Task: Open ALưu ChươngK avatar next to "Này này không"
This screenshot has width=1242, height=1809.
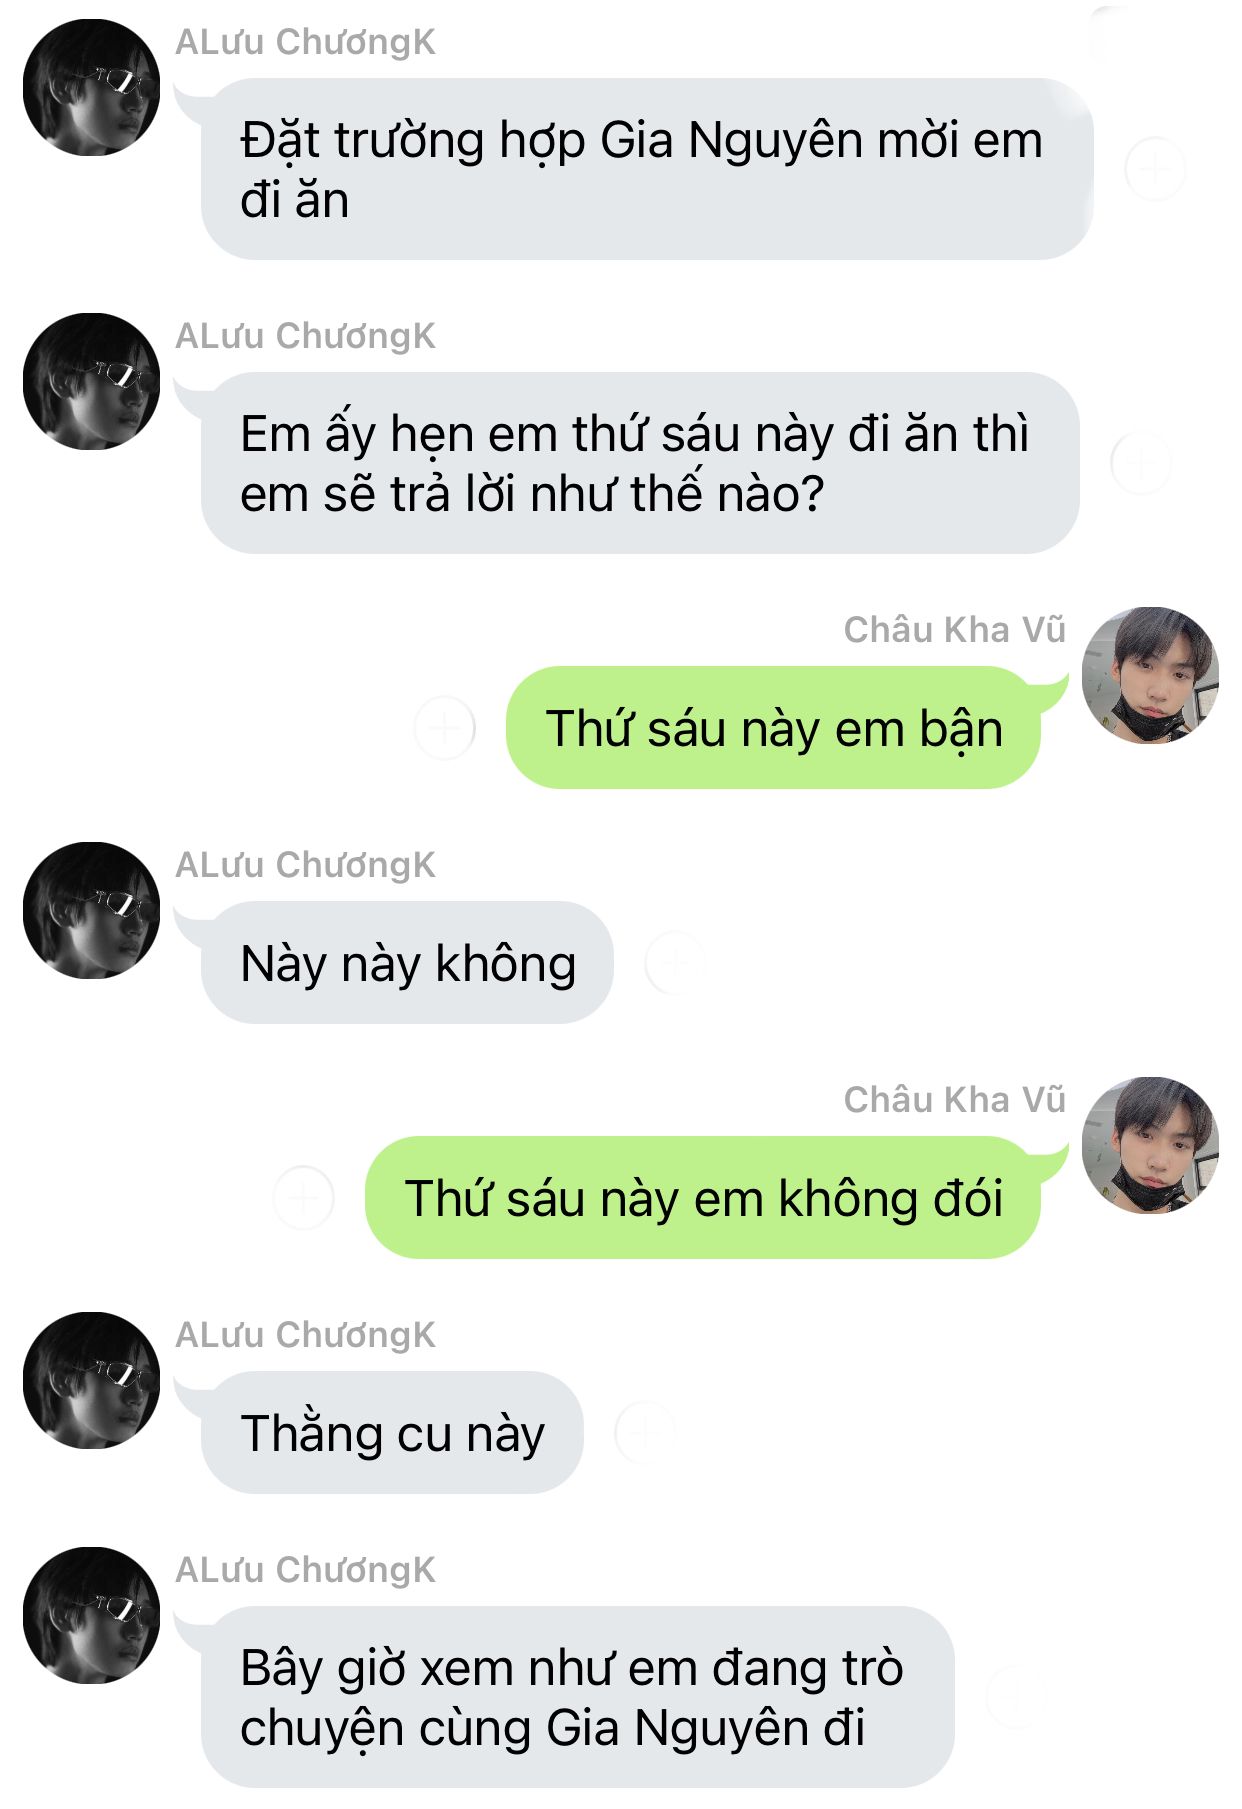Action: click(91, 910)
